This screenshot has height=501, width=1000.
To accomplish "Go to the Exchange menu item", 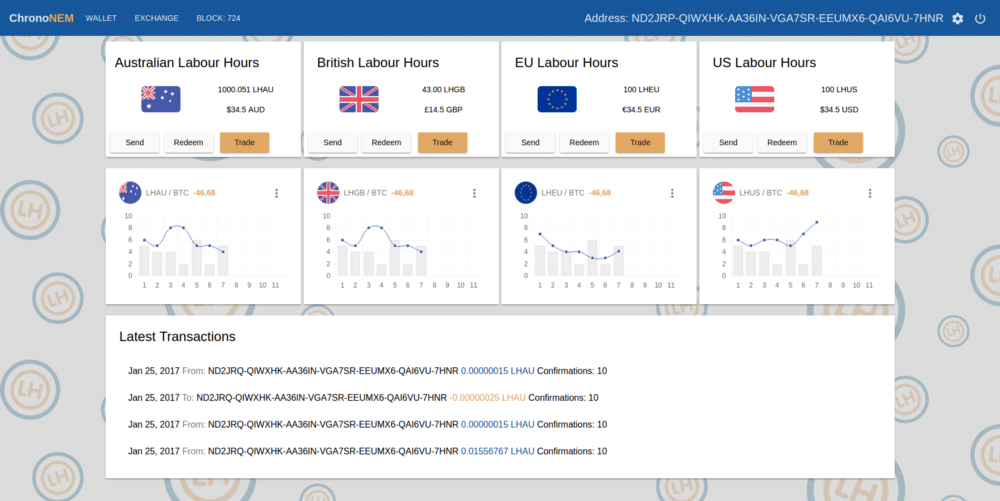I will (156, 18).
